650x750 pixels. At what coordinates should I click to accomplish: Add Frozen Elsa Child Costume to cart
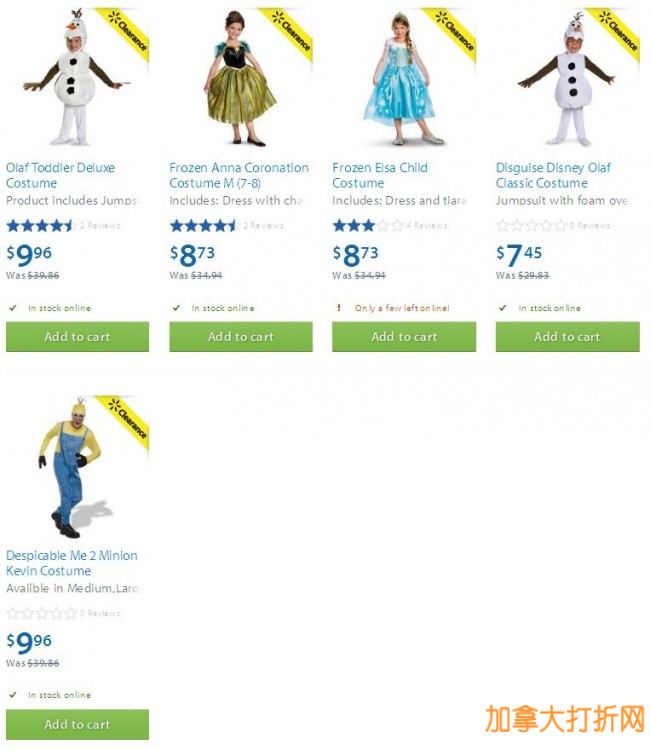404,337
